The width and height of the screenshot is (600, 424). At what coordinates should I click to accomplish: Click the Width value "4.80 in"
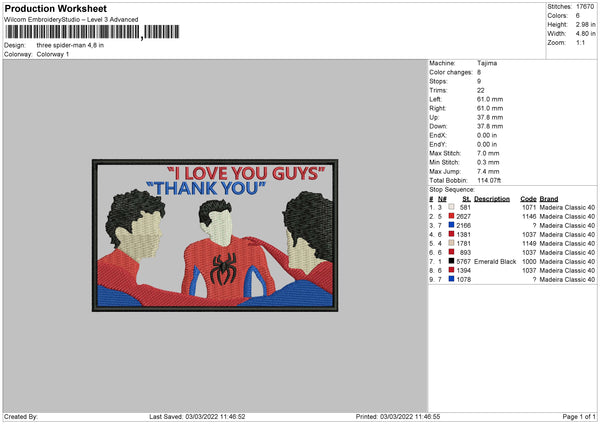pyautogui.click(x=585, y=34)
